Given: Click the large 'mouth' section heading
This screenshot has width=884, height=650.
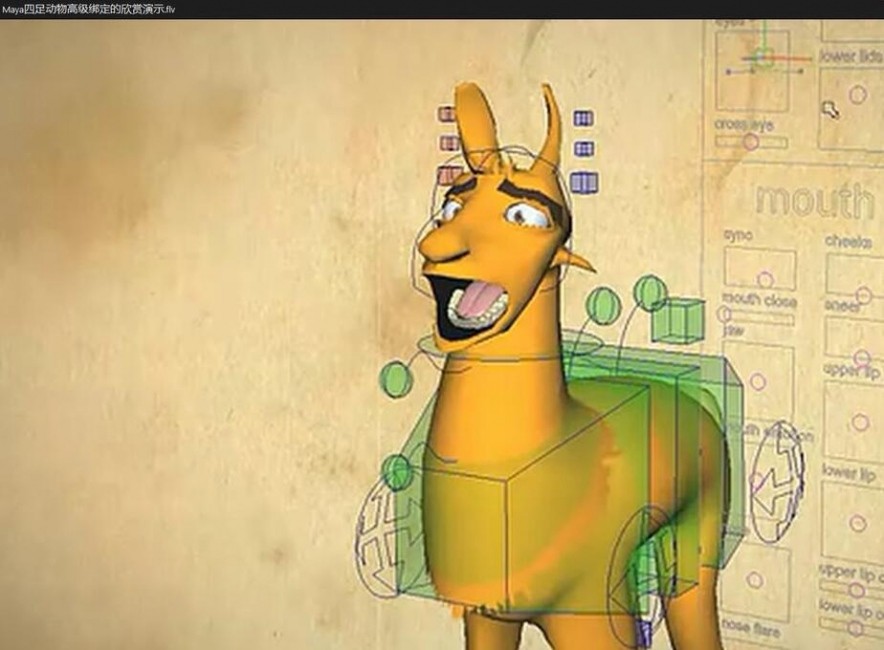Looking at the screenshot, I should click(816, 201).
